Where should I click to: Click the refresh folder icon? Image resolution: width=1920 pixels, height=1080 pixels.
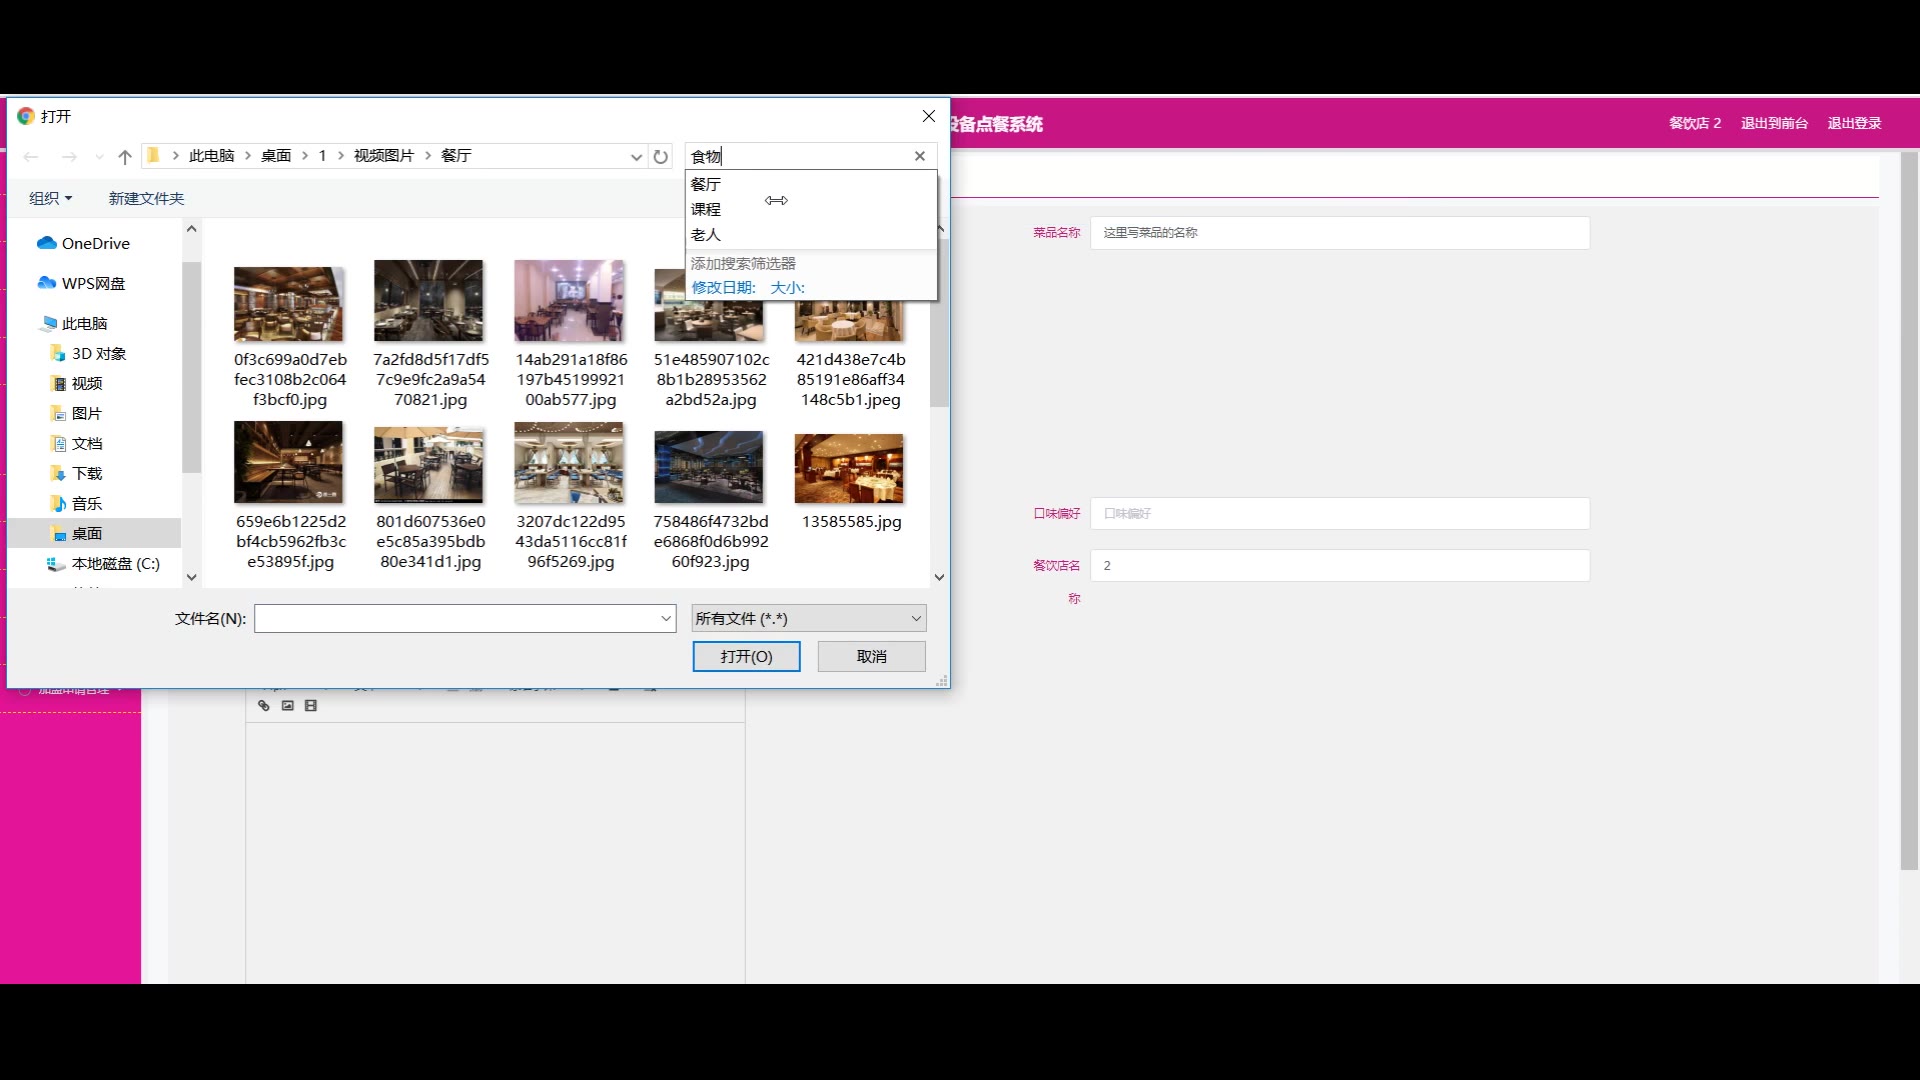pyautogui.click(x=660, y=156)
